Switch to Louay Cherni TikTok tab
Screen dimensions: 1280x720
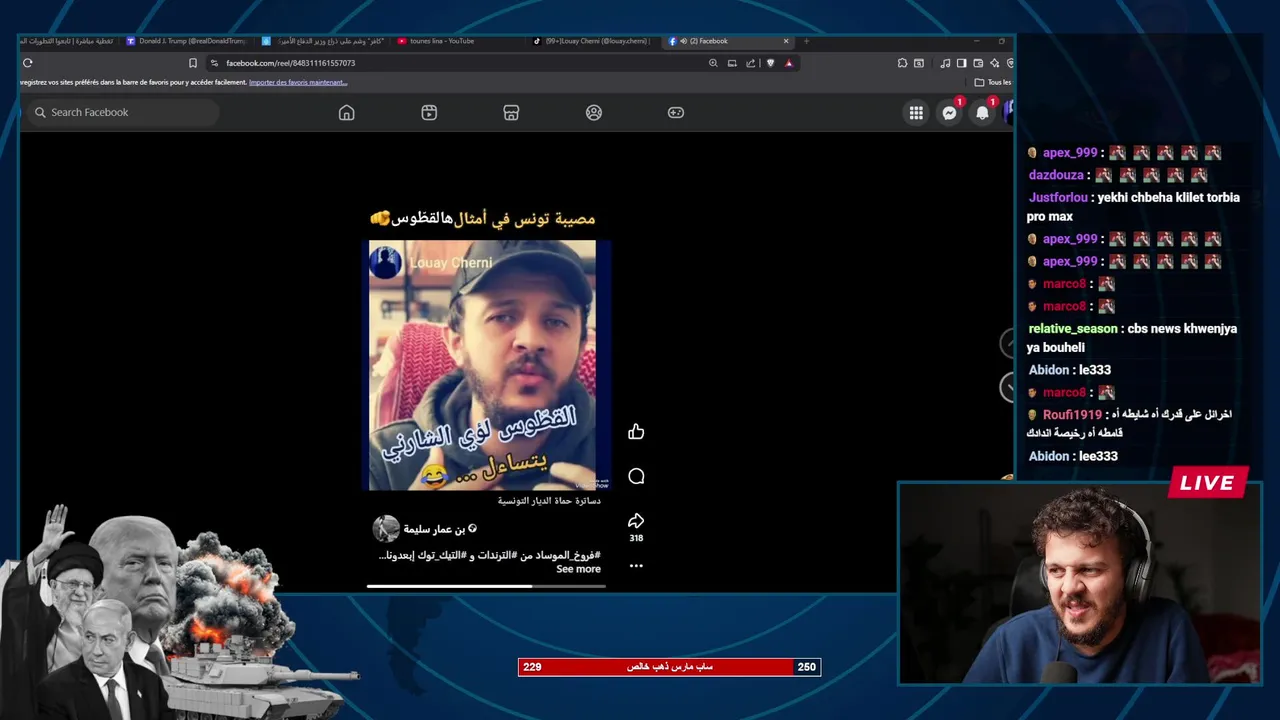(592, 41)
